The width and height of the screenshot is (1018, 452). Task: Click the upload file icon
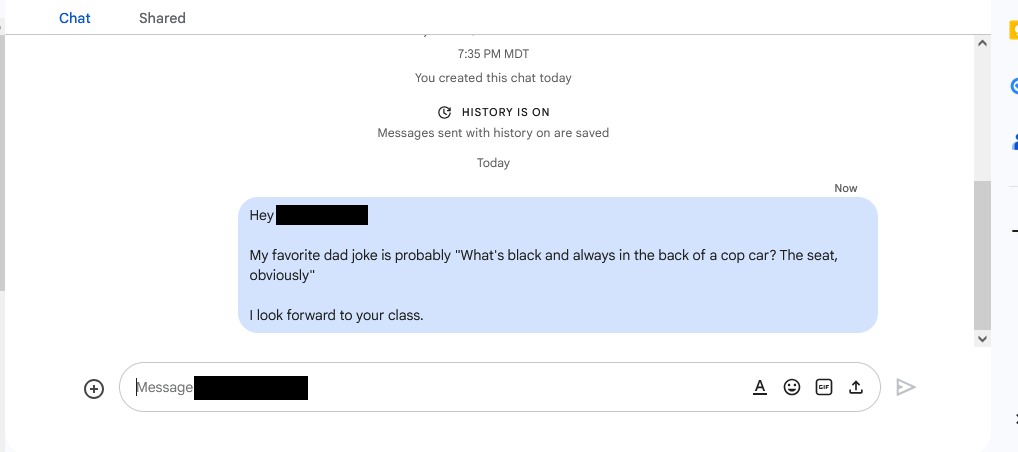[856, 387]
